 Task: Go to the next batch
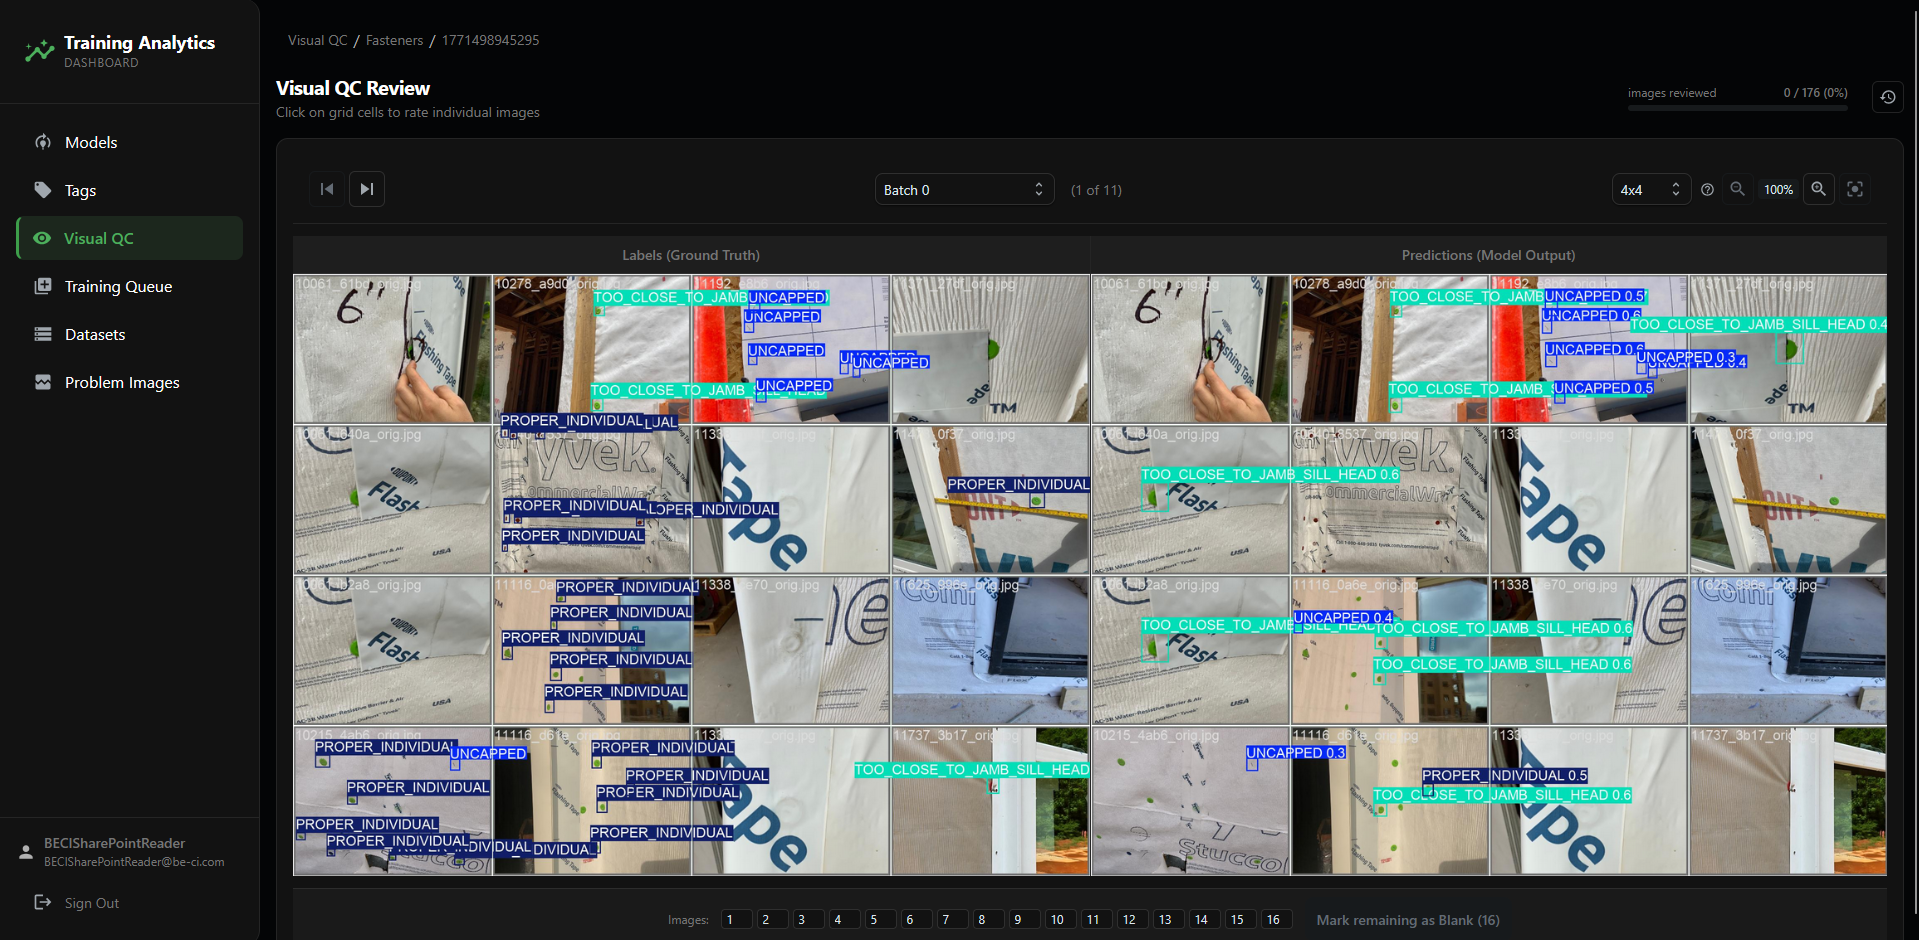click(367, 189)
